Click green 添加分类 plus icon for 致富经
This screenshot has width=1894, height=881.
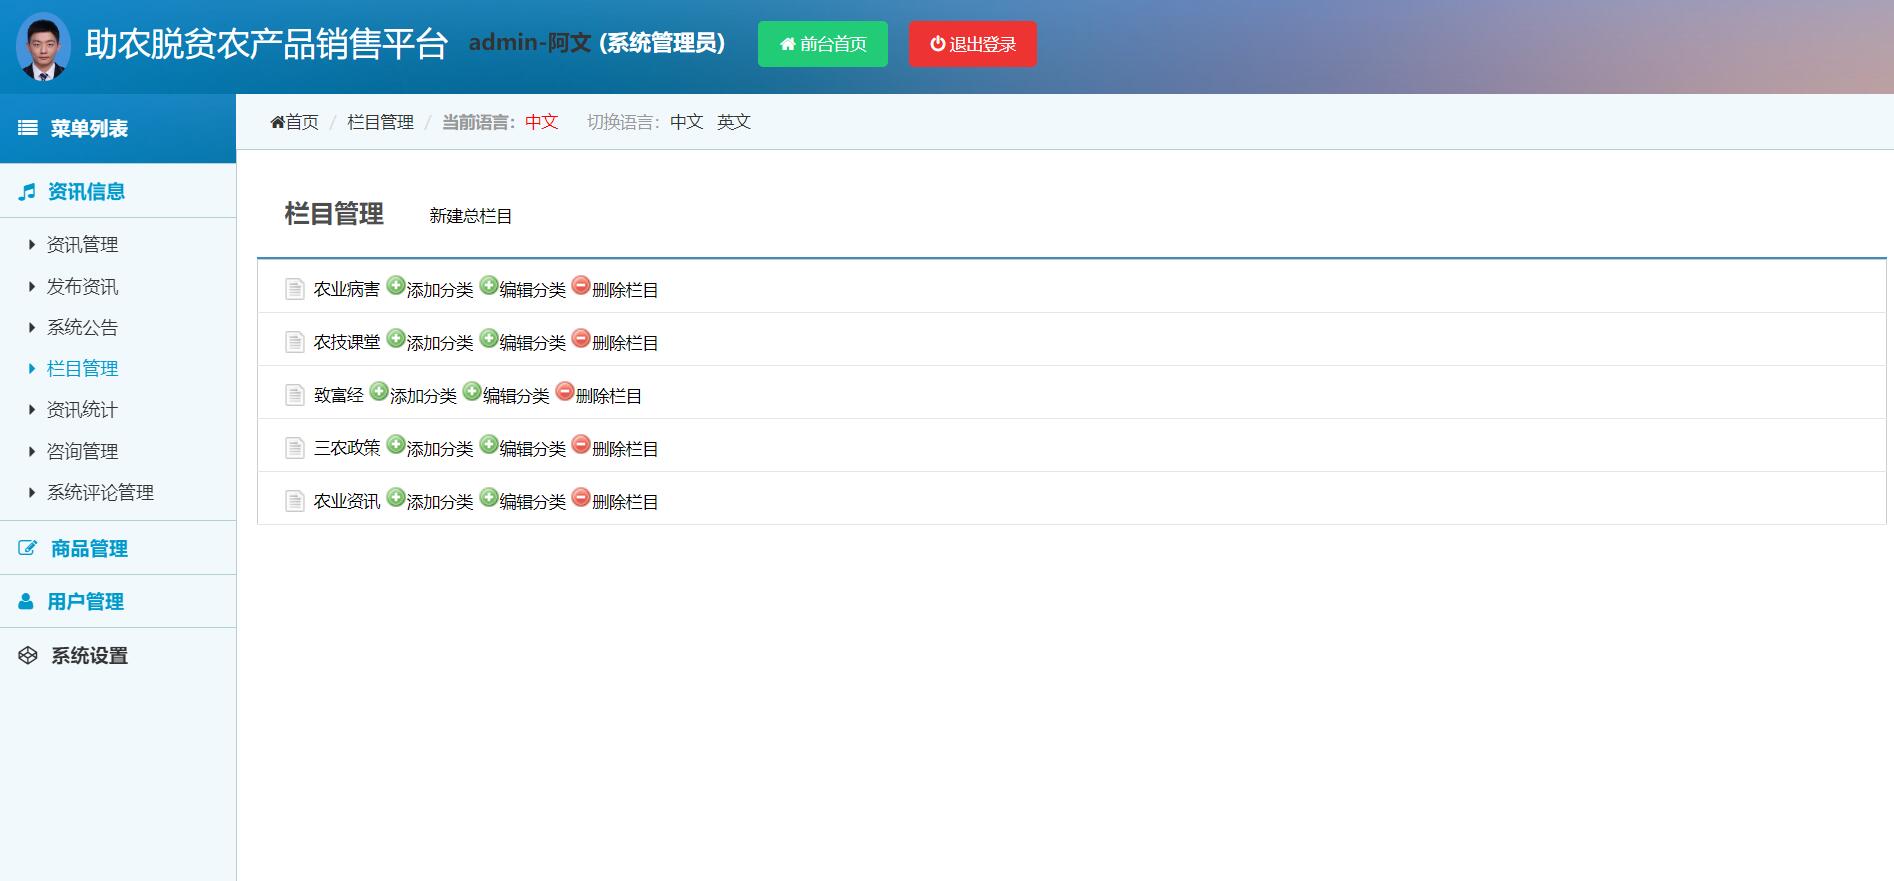379,391
